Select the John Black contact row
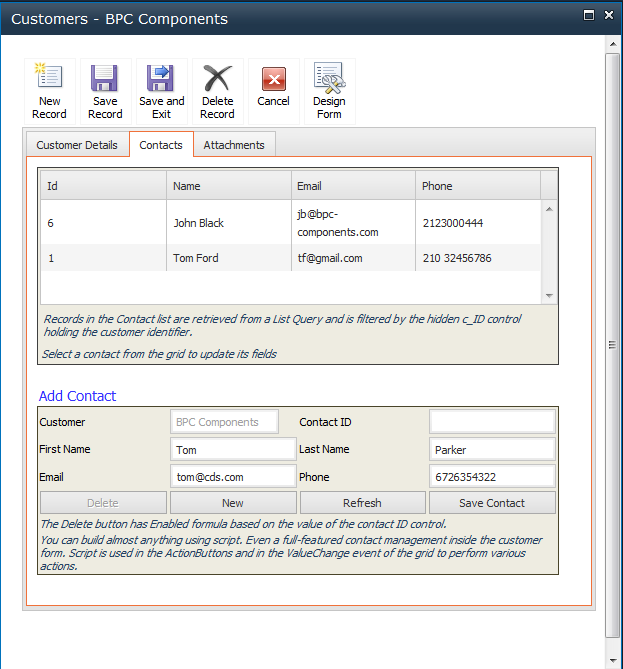This screenshot has width=623, height=669. coord(291,223)
